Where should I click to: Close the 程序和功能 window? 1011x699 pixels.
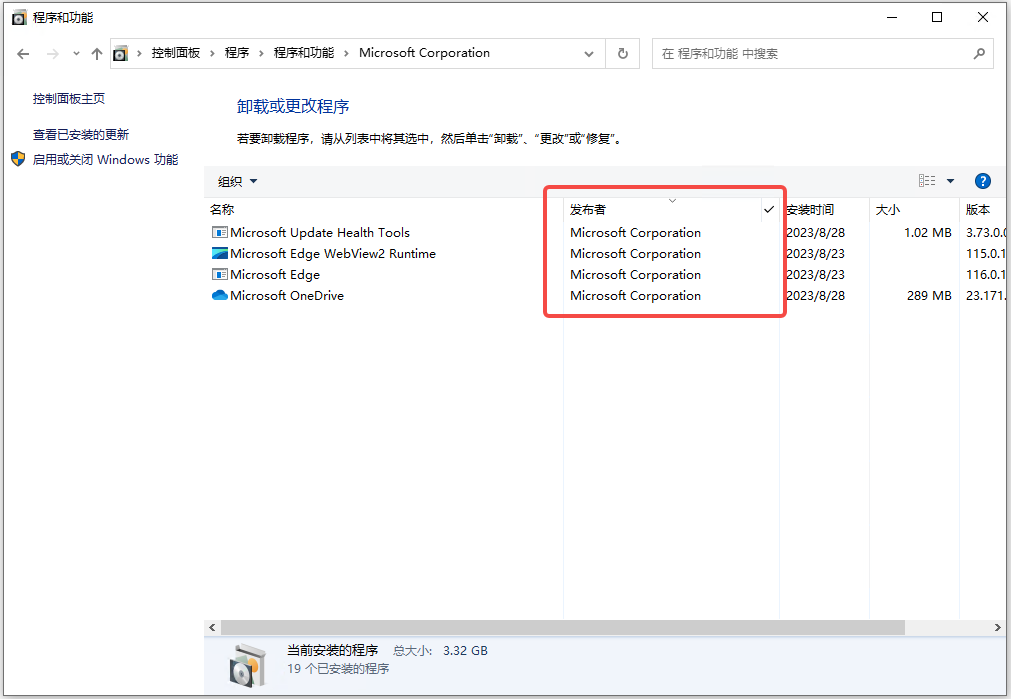coord(983,17)
